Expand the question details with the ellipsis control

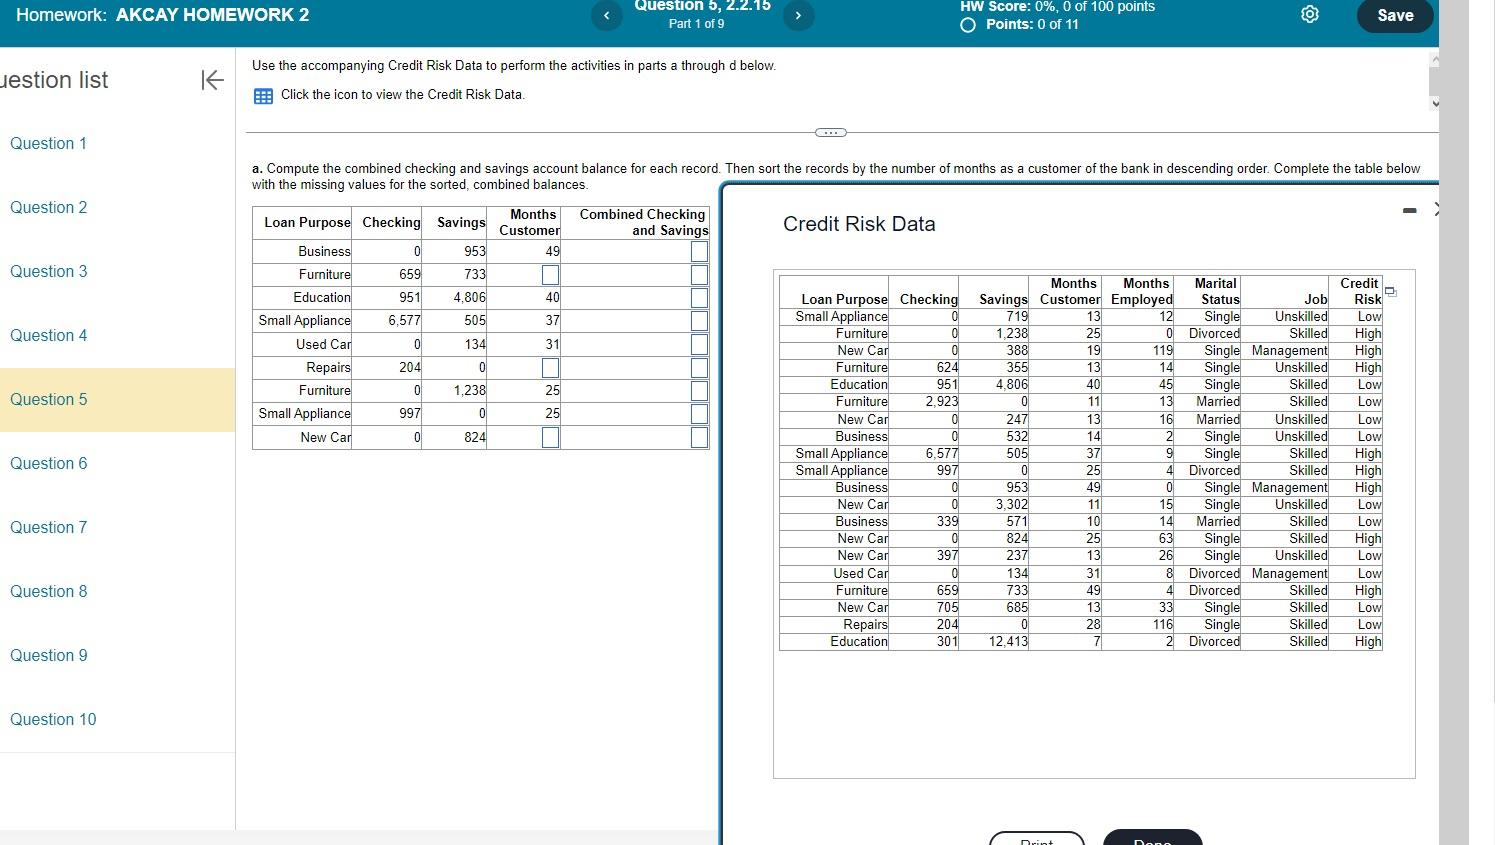pos(830,131)
